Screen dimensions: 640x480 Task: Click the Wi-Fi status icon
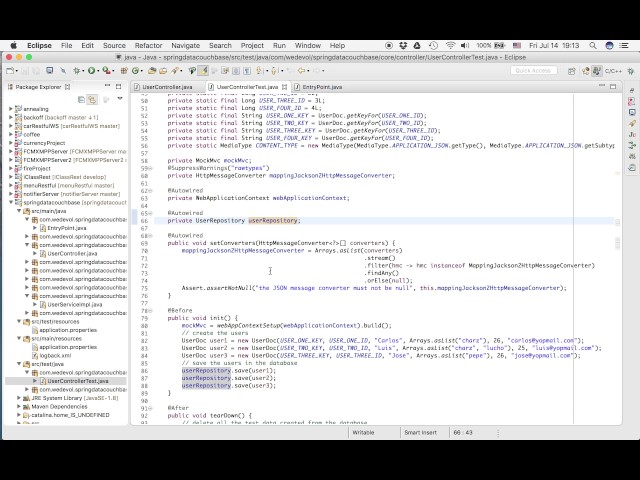(450, 45)
